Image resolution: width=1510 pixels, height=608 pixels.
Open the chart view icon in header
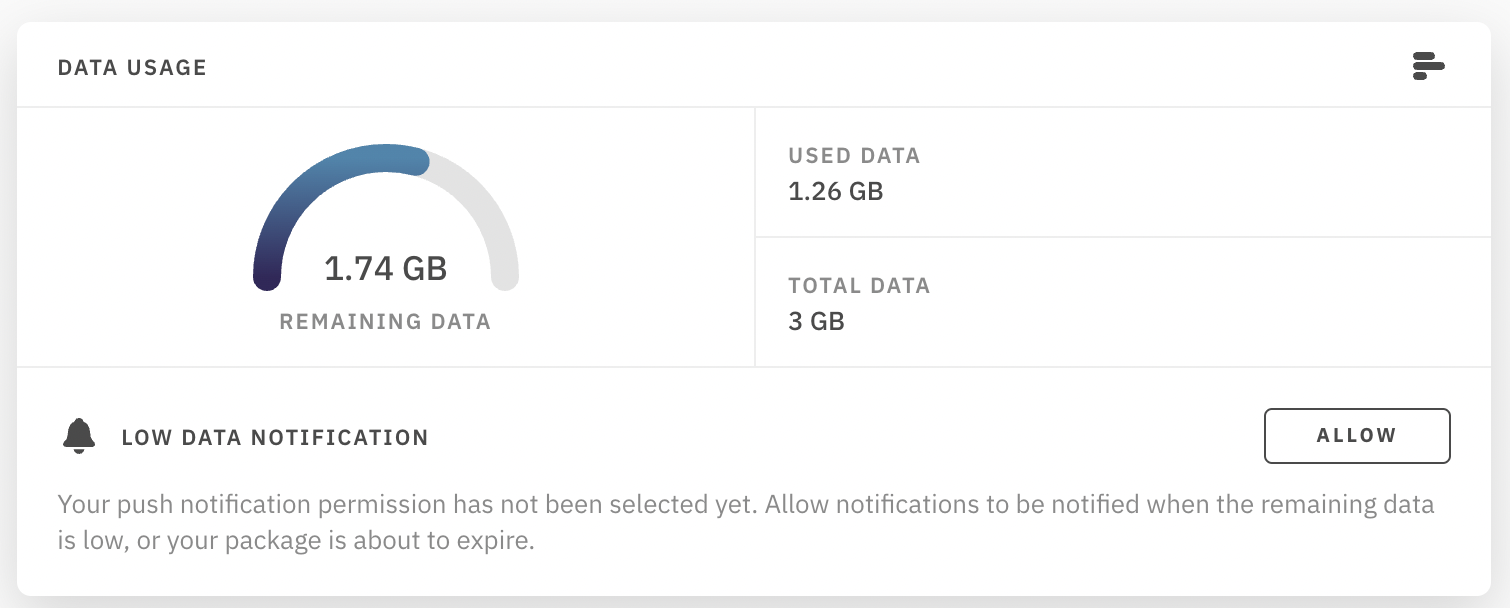1428,67
